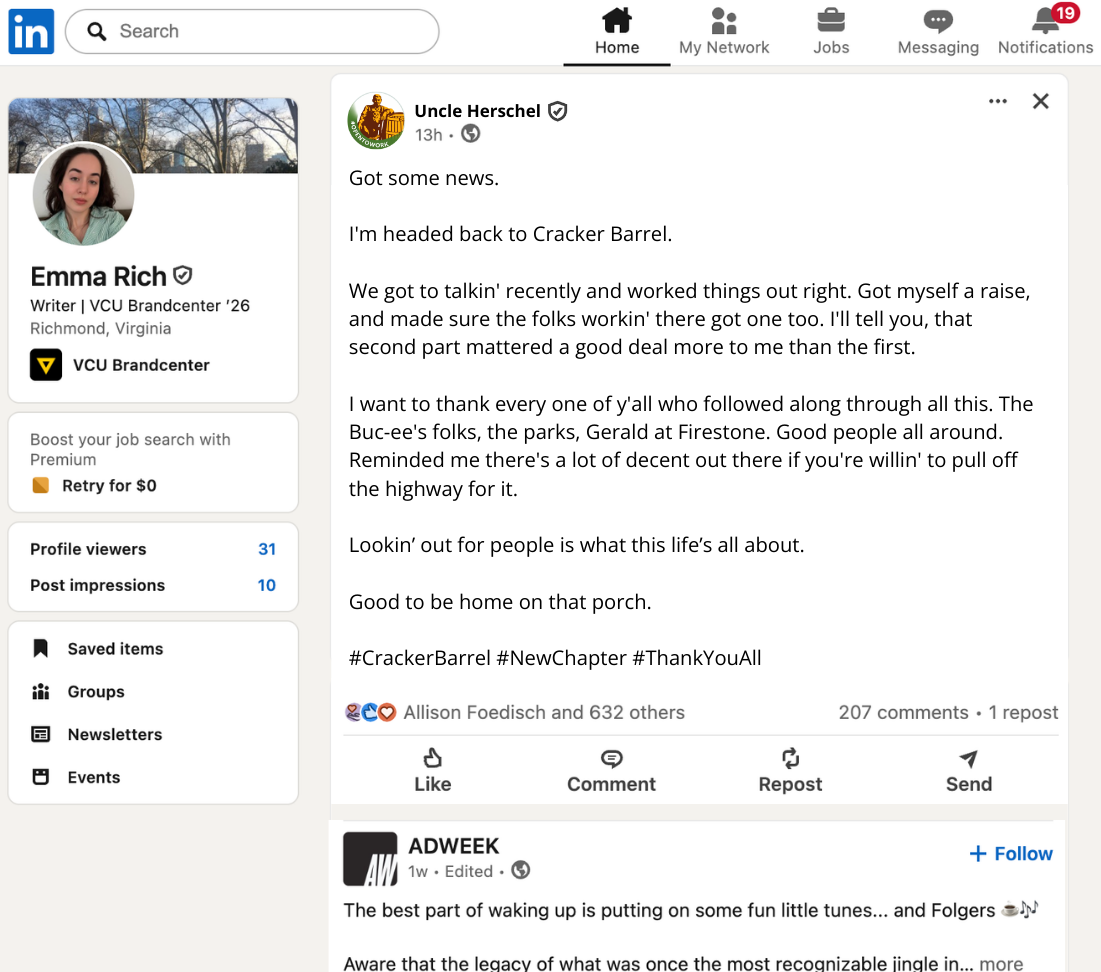Open the ADWEEK page name
The height and width of the screenshot is (972, 1101).
pyautogui.click(x=454, y=846)
